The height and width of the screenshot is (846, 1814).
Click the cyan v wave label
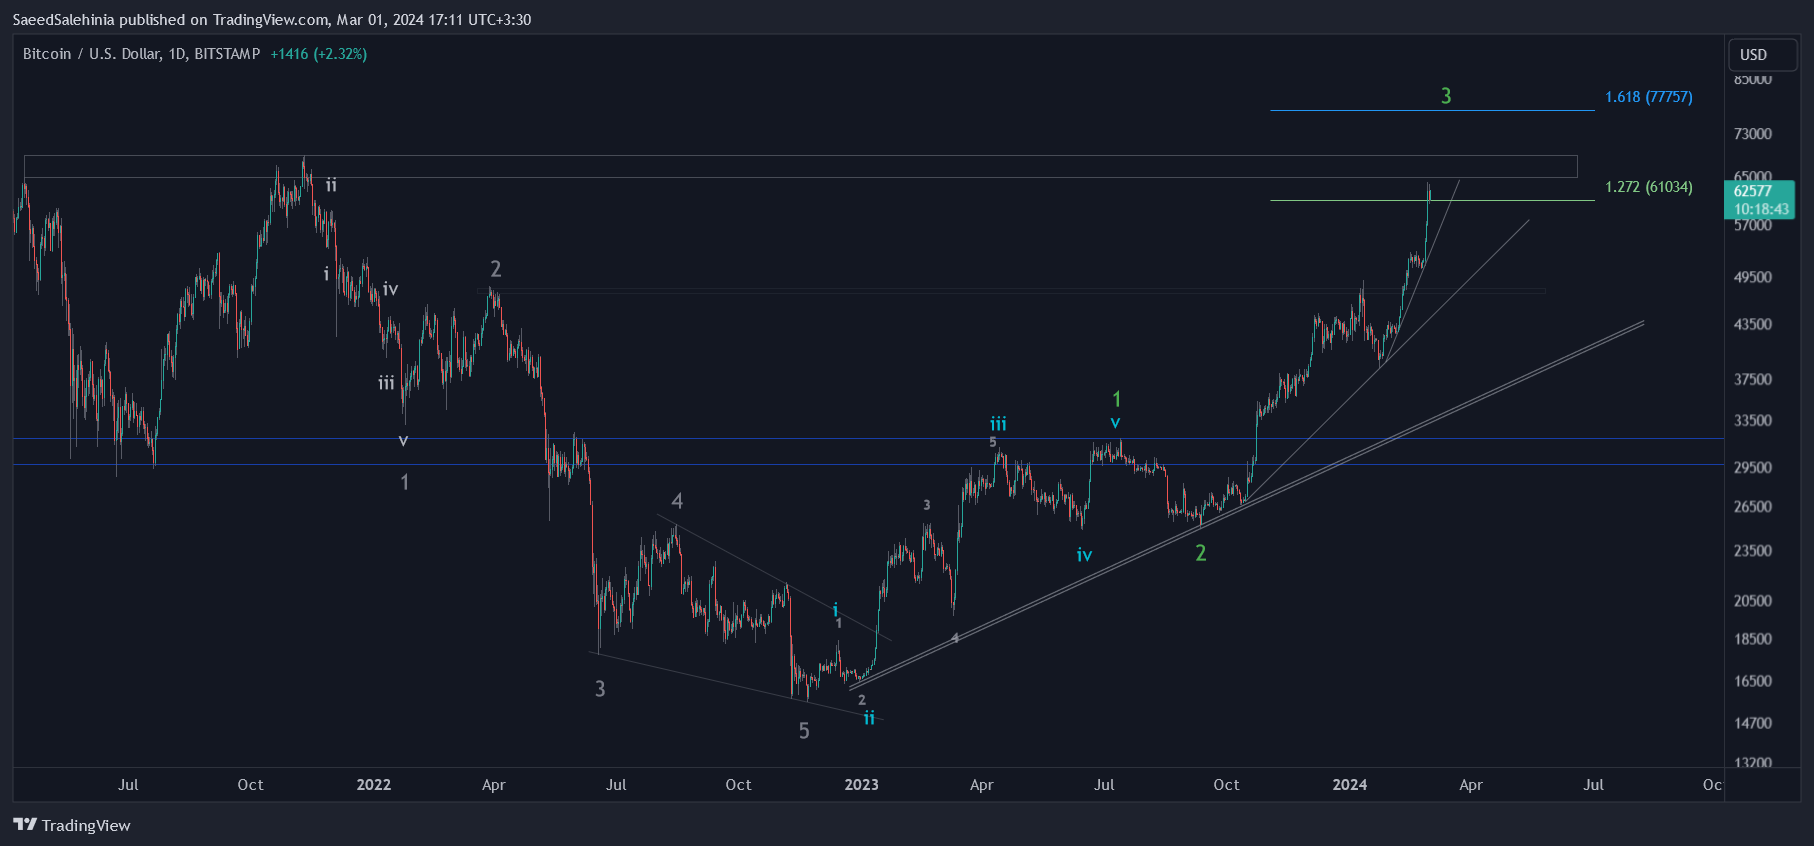[x=1115, y=423]
